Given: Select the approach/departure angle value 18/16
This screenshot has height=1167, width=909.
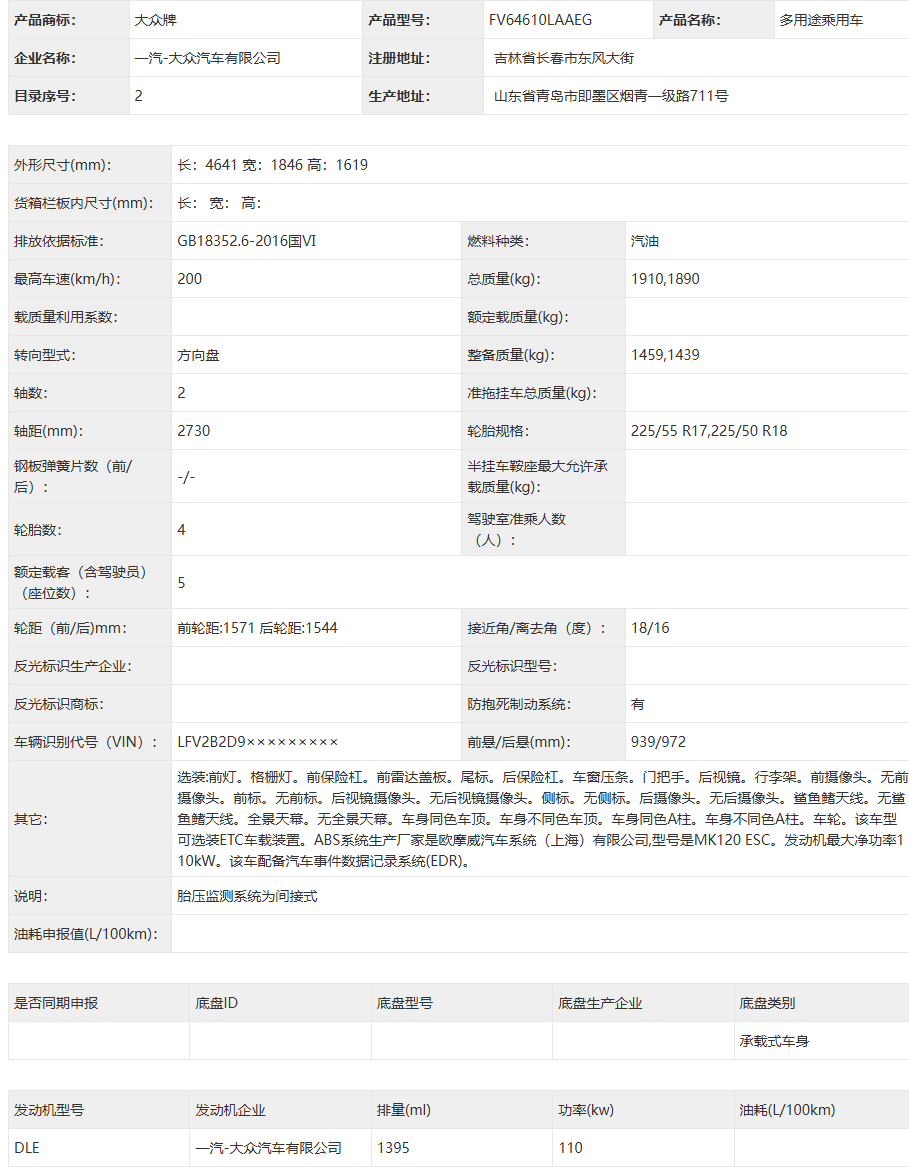Looking at the screenshot, I should [650, 628].
